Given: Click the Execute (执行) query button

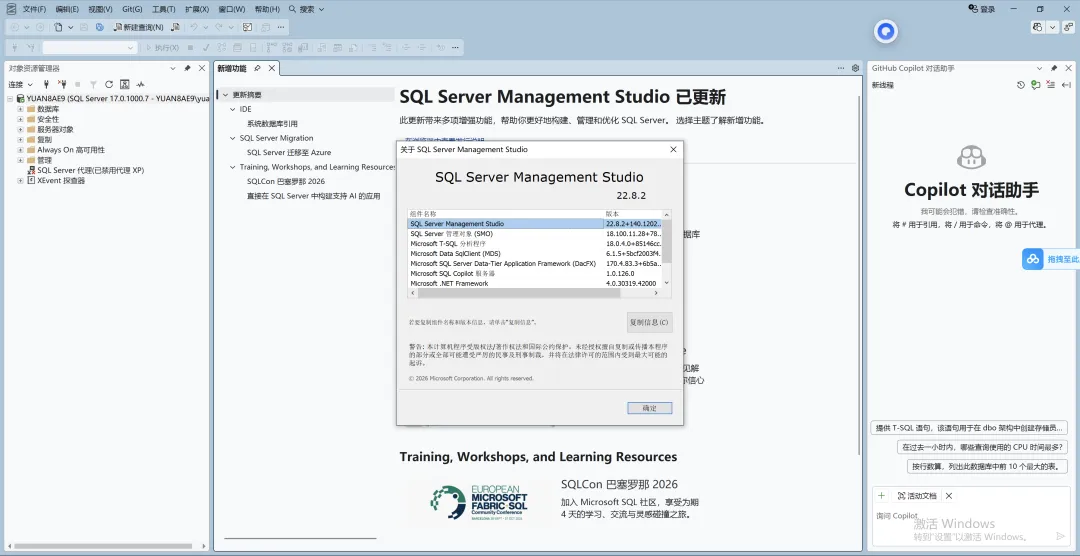Looking at the screenshot, I should point(162,48).
